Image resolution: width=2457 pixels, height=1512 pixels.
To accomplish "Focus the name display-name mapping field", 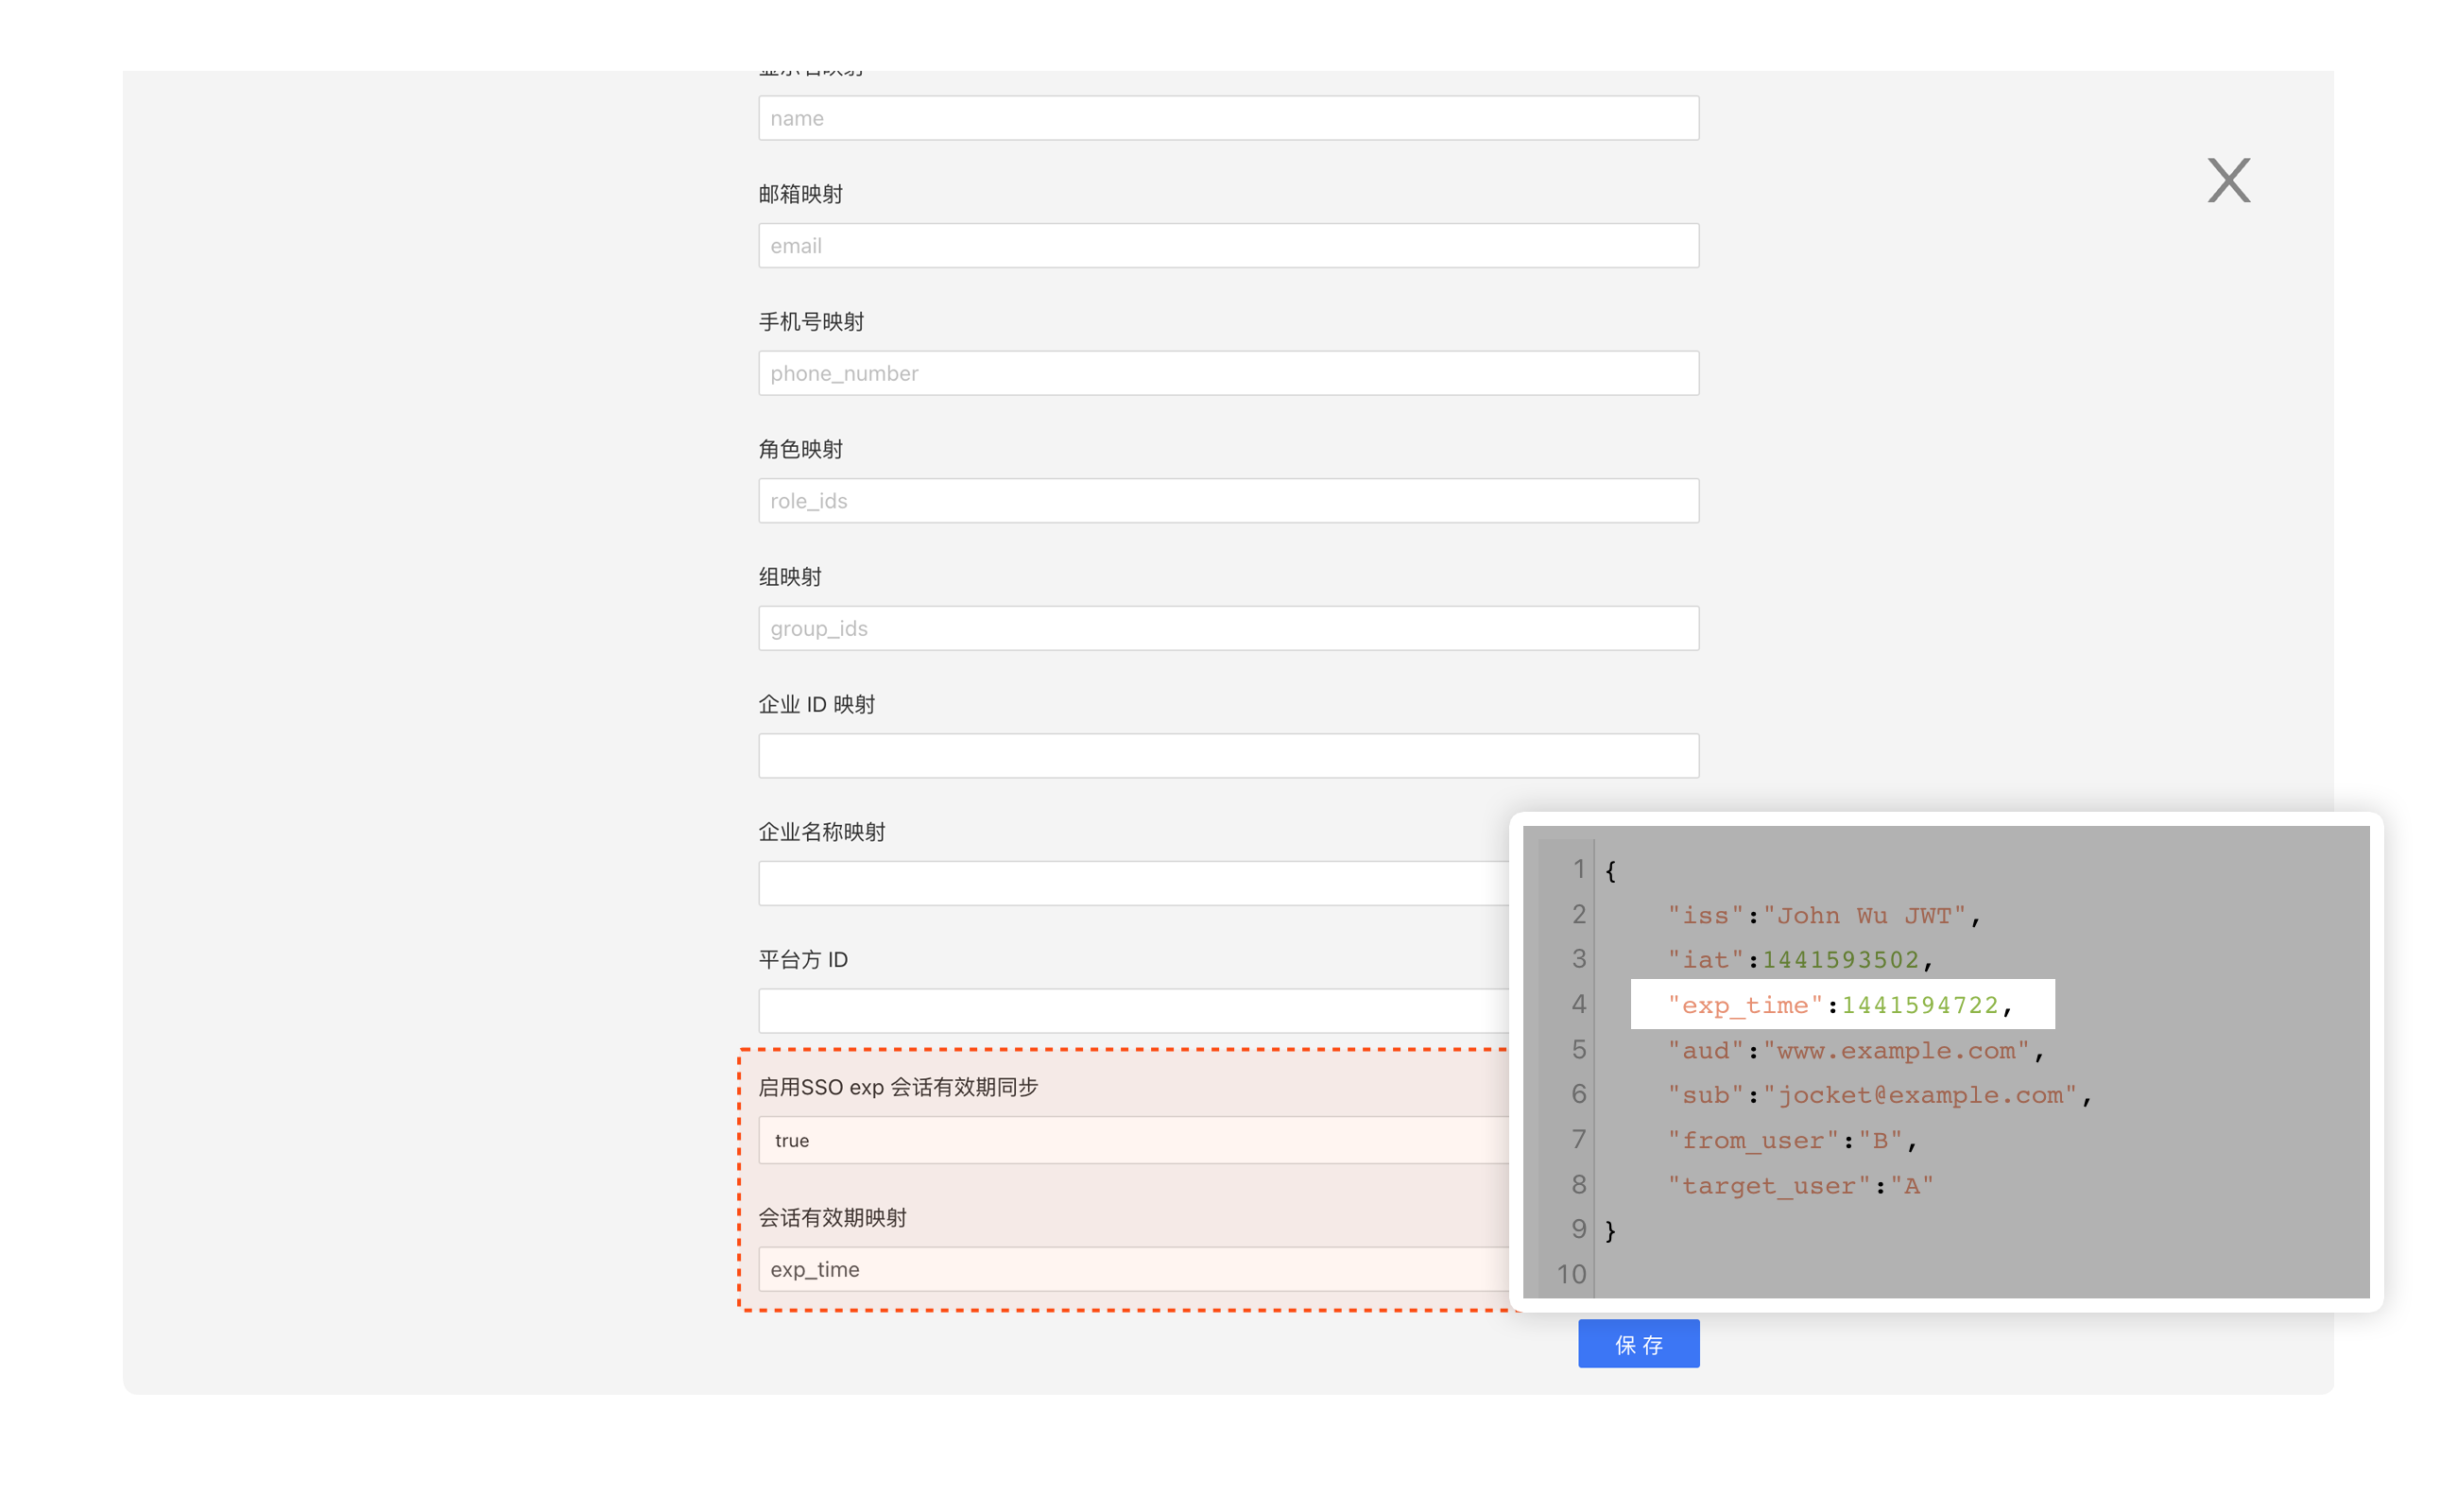I will click(1228, 118).
